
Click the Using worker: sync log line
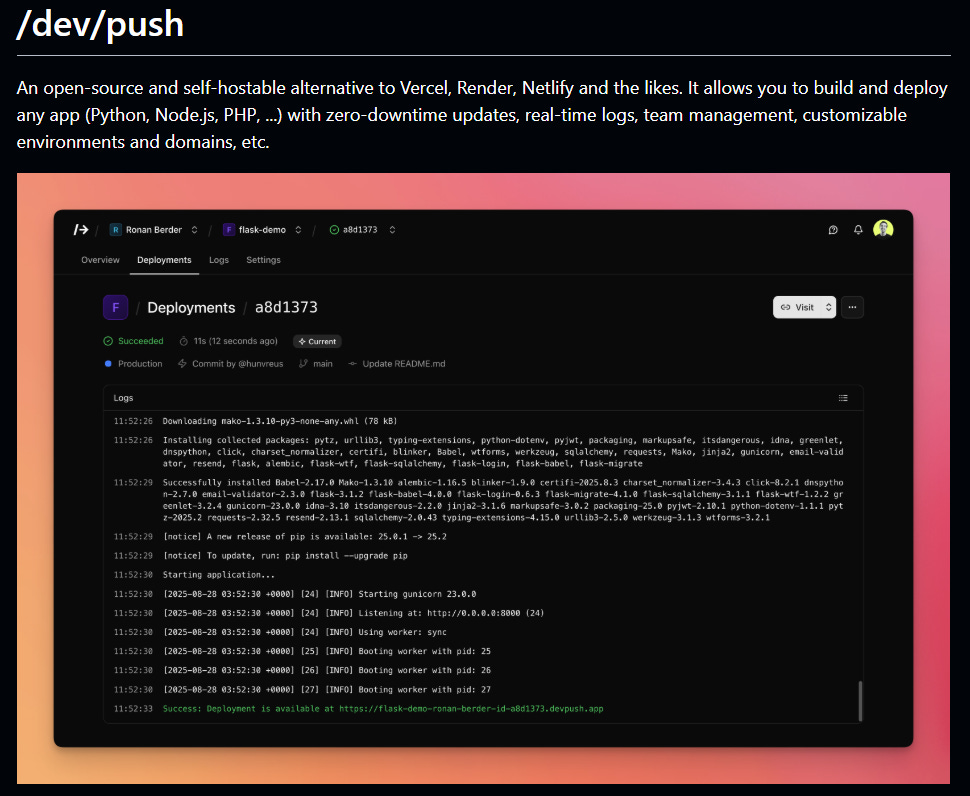tap(304, 632)
